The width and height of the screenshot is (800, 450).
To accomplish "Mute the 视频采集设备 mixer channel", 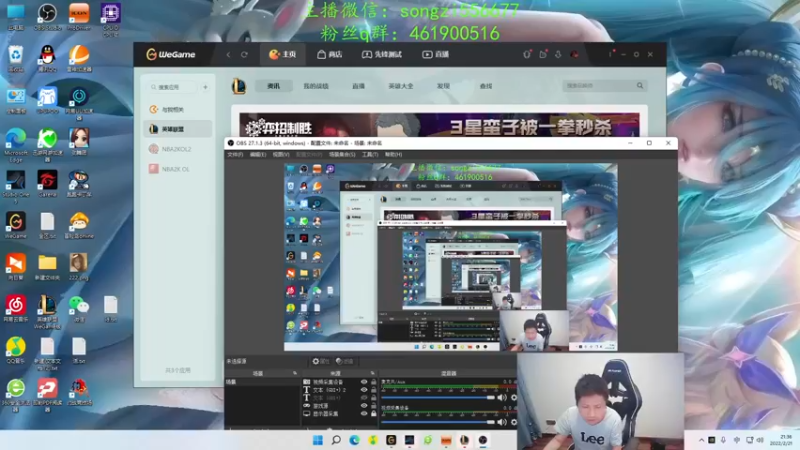I will [502, 422].
